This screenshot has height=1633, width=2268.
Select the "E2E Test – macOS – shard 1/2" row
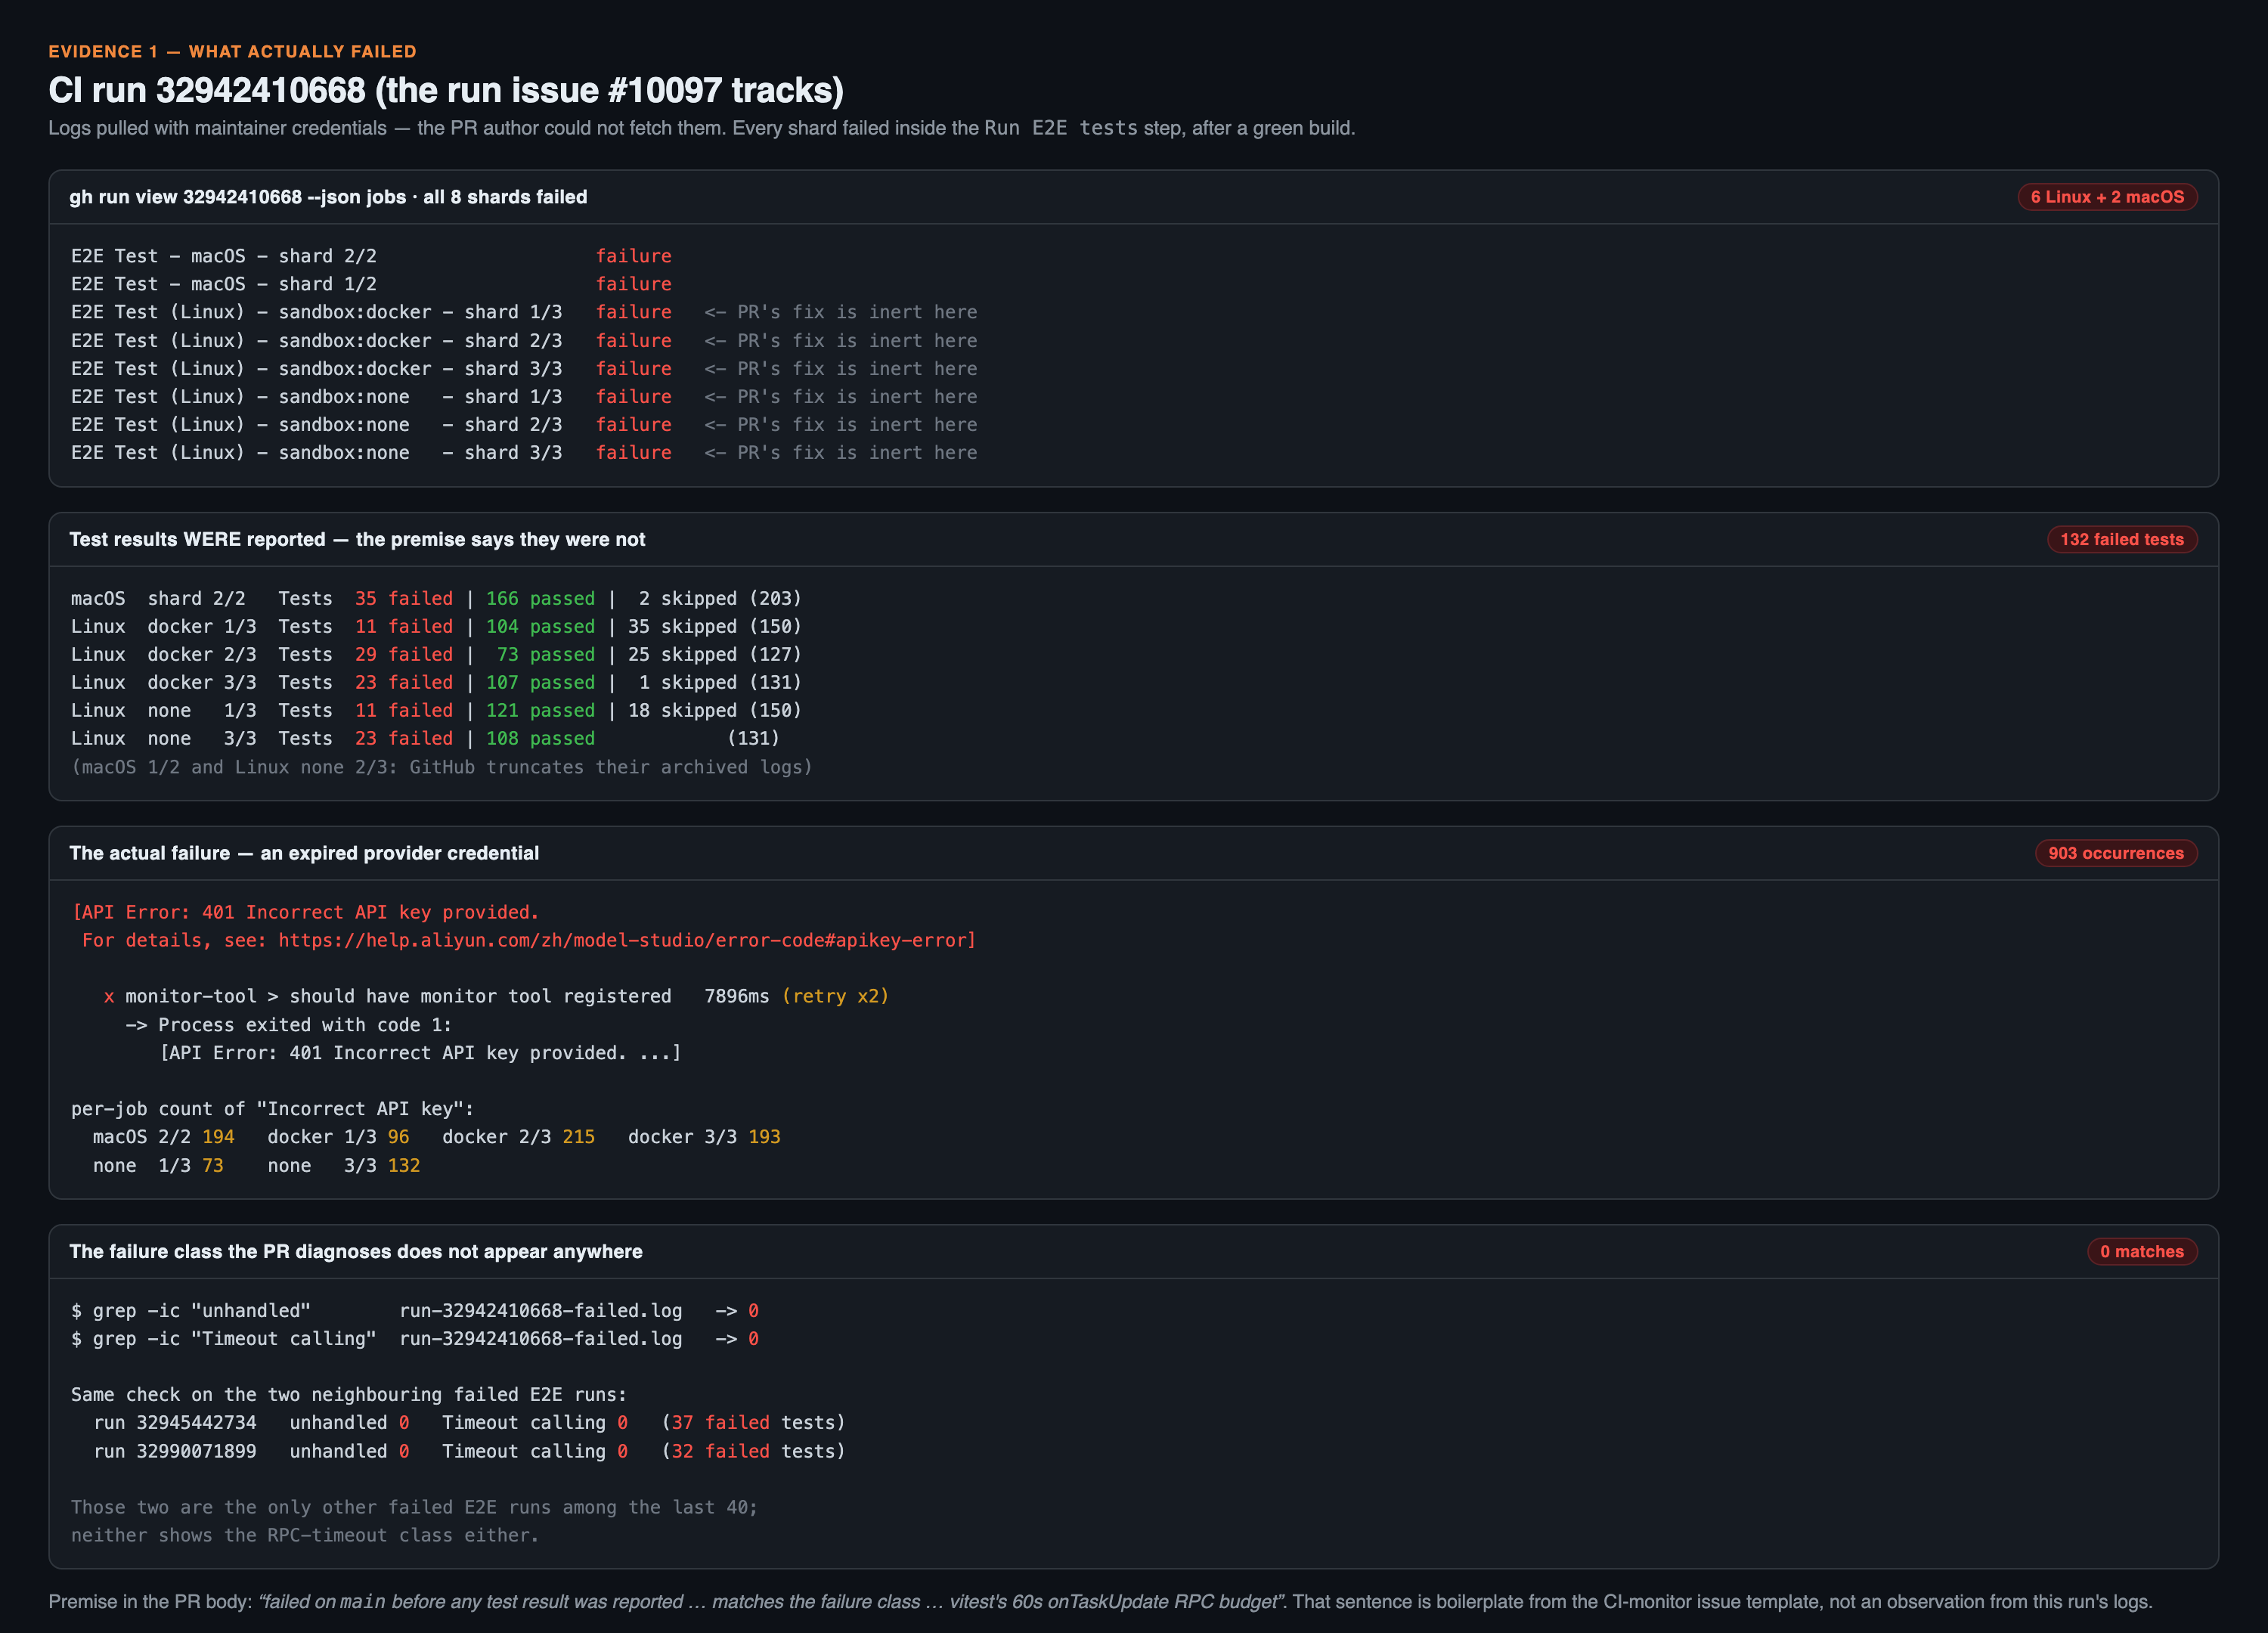pyautogui.click(x=371, y=284)
